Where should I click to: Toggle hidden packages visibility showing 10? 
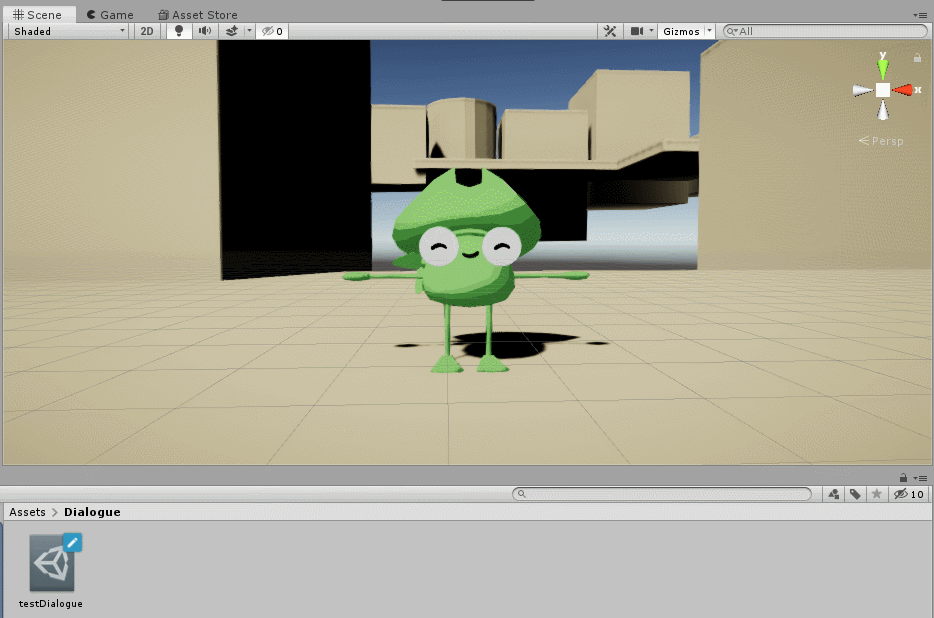click(x=909, y=493)
